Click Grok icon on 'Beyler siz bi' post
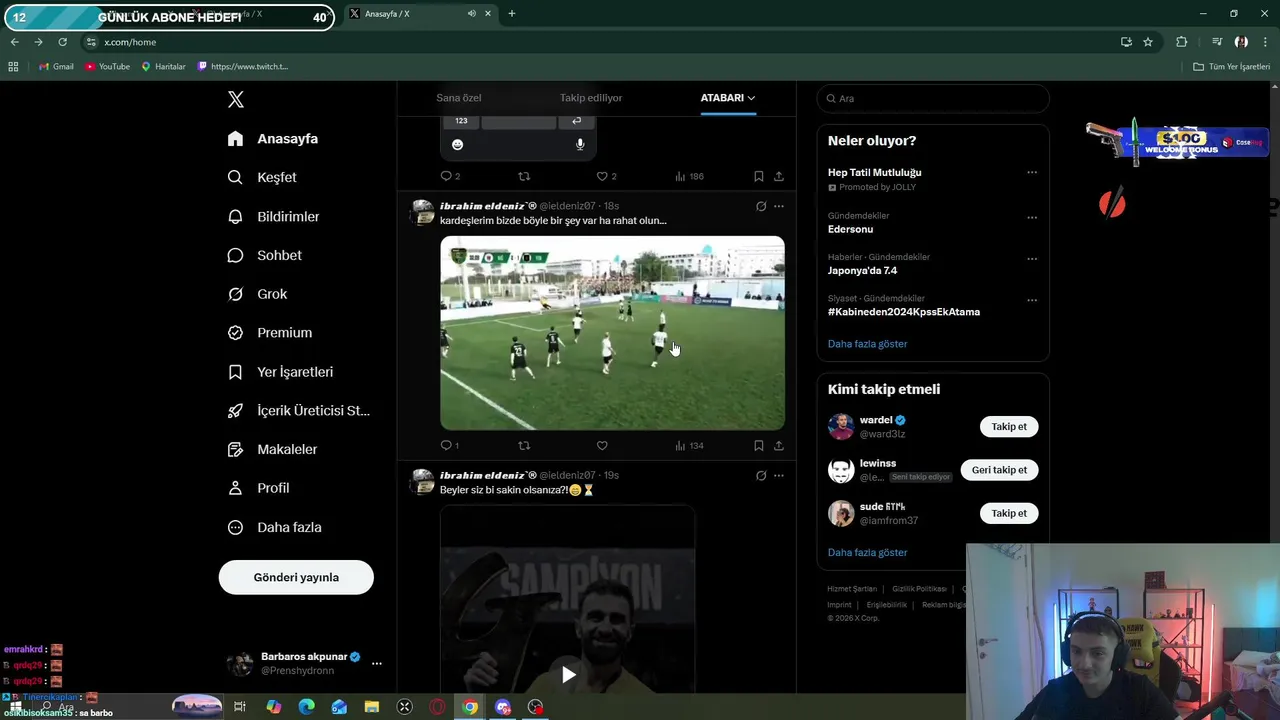The image size is (1280, 720). point(761,475)
